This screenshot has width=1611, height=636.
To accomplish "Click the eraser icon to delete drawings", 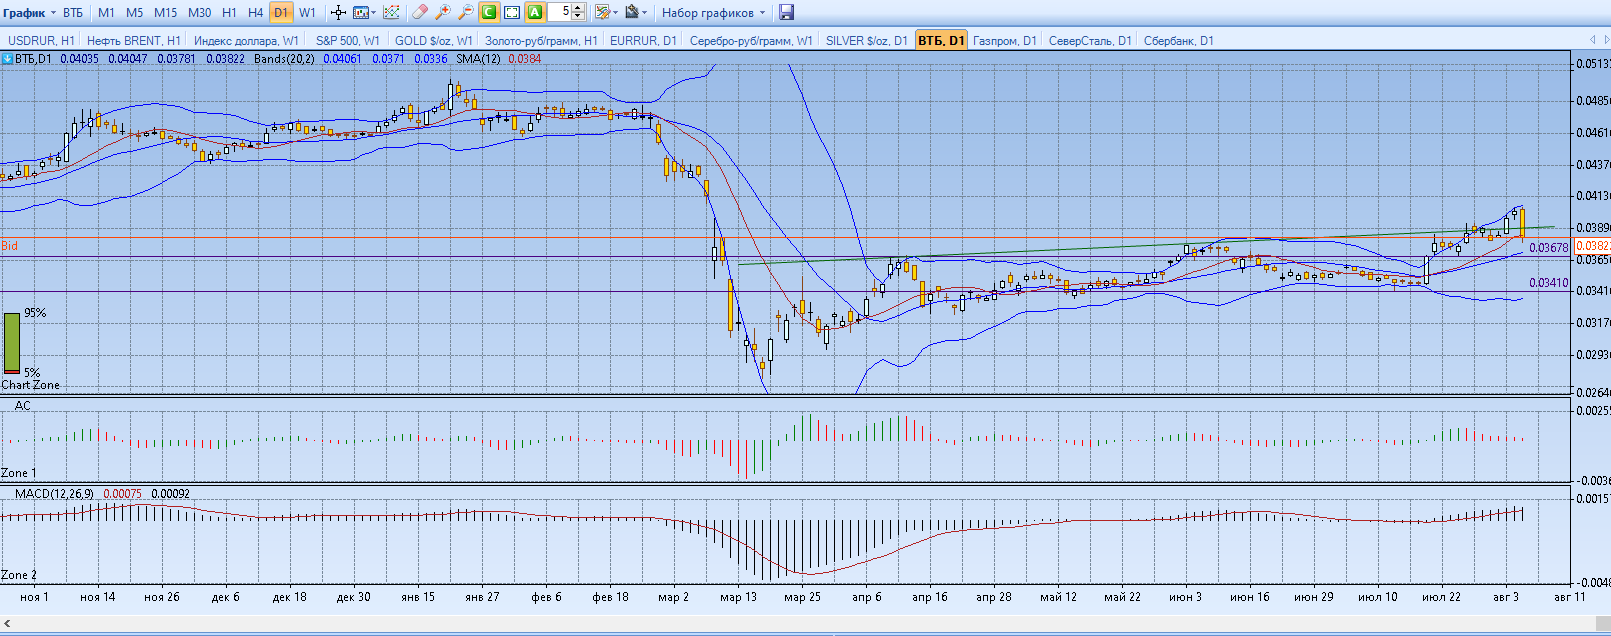I will pyautogui.click(x=420, y=13).
